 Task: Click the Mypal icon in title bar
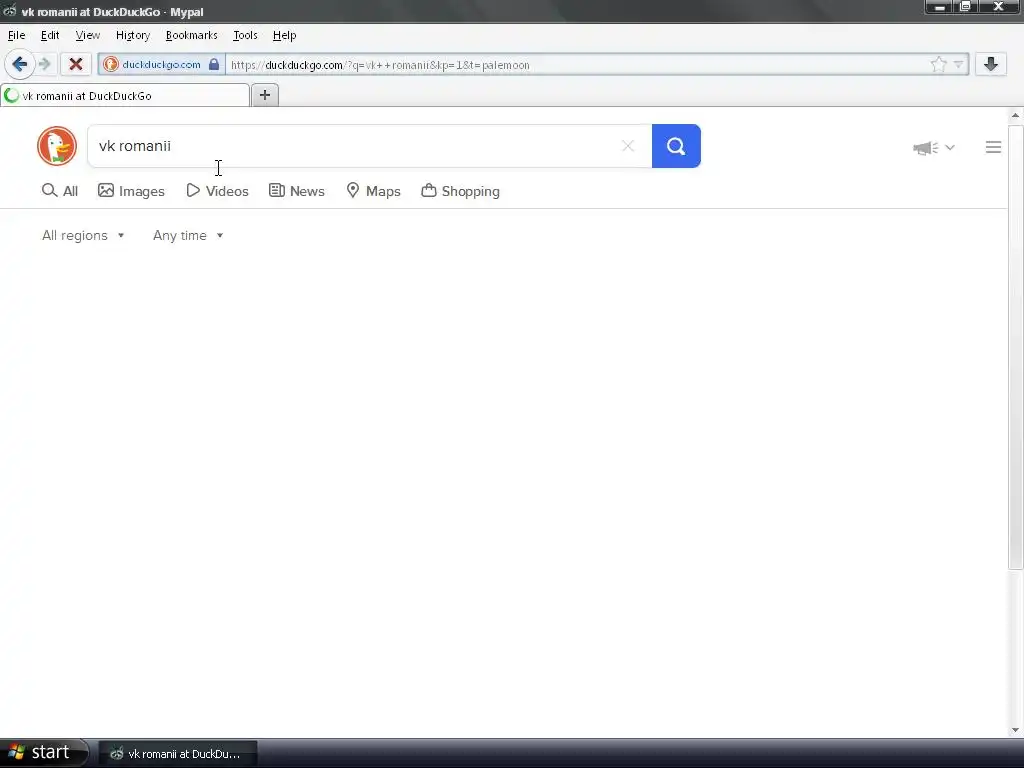click(x=10, y=11)
